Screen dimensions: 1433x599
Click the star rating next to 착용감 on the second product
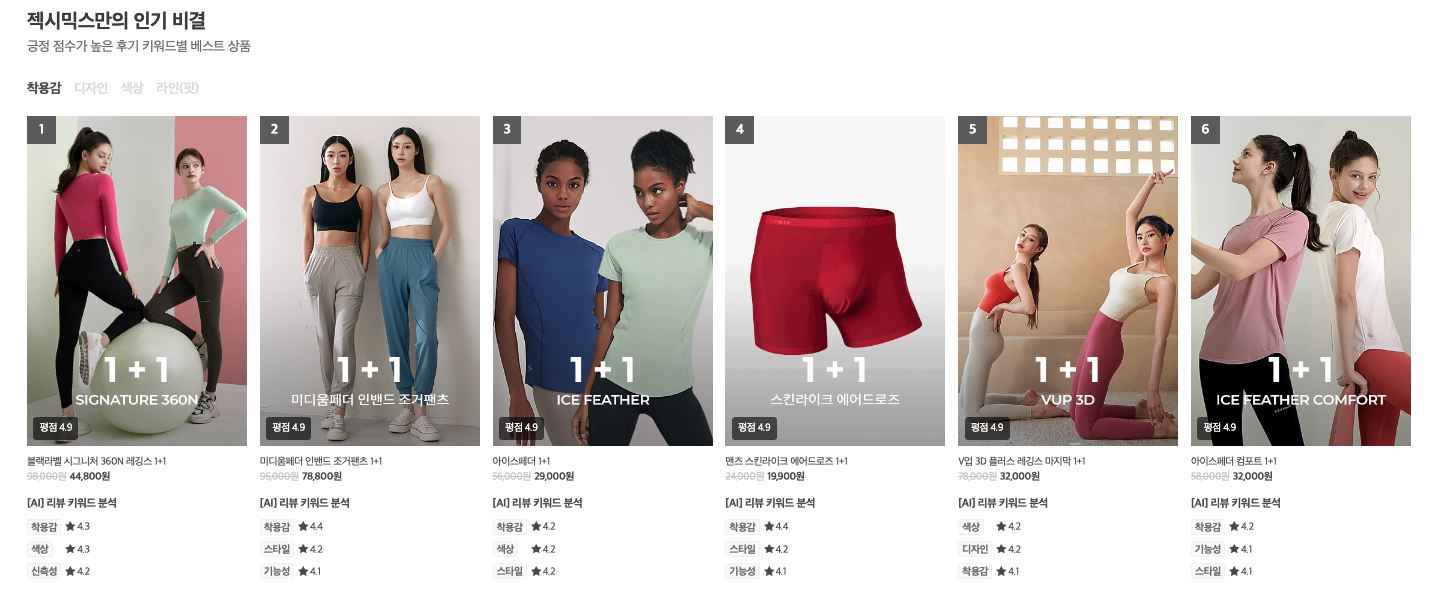tap(311, 526)
